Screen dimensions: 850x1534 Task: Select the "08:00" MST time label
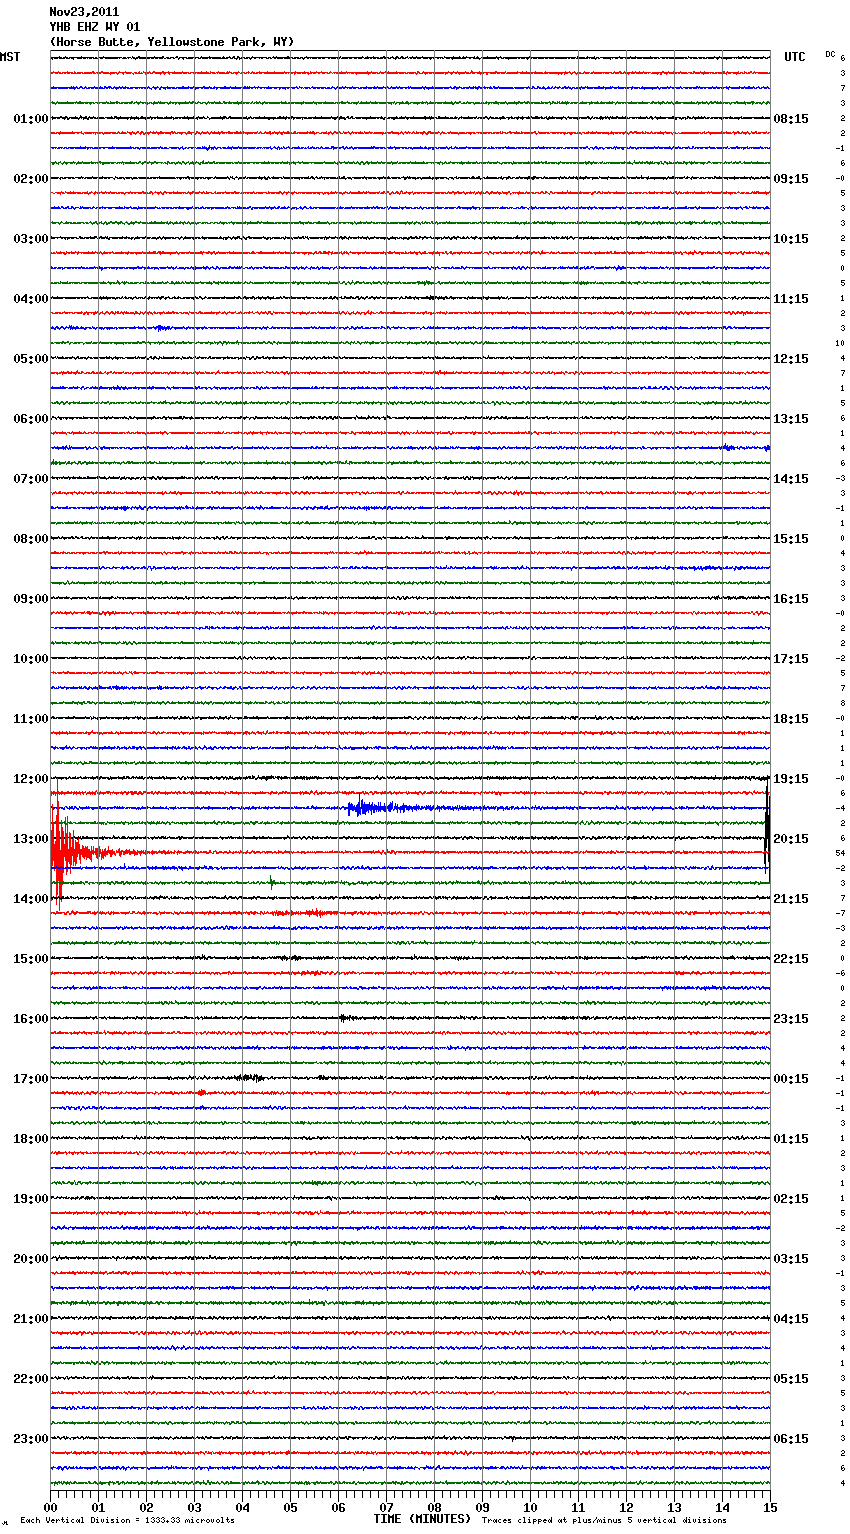31,539
